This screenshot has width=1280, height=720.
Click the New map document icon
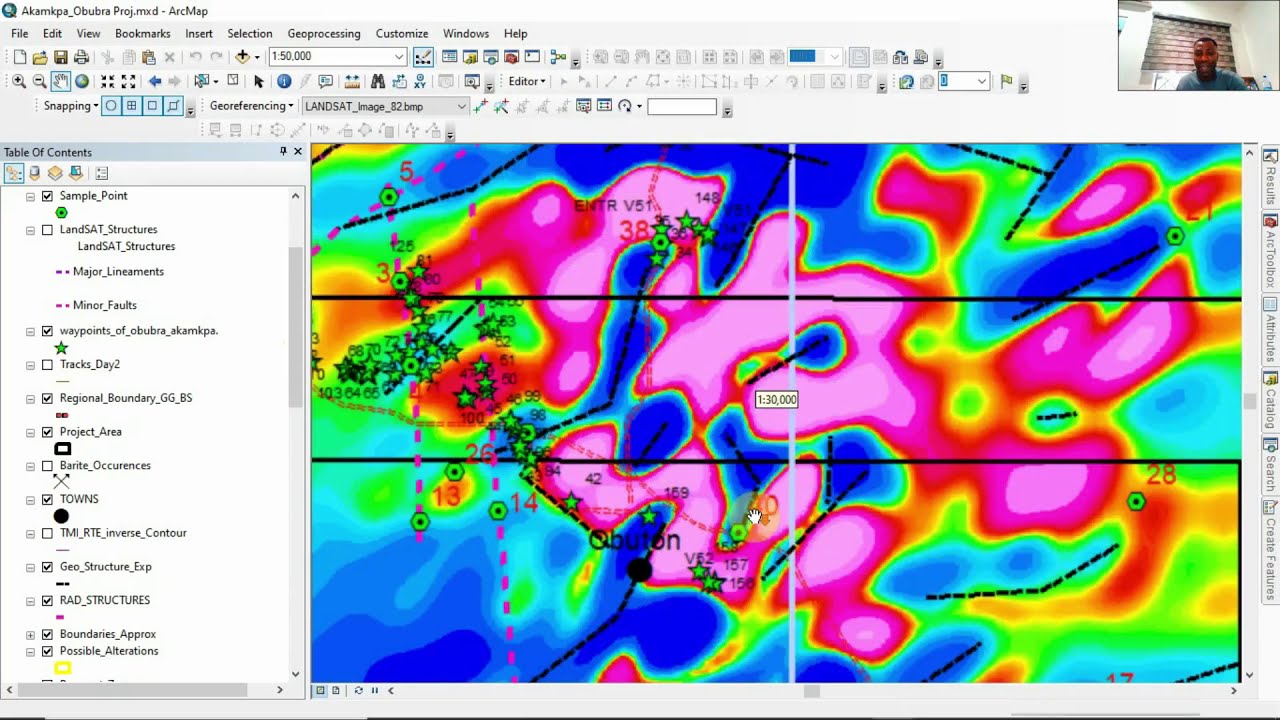coord(19,57)
